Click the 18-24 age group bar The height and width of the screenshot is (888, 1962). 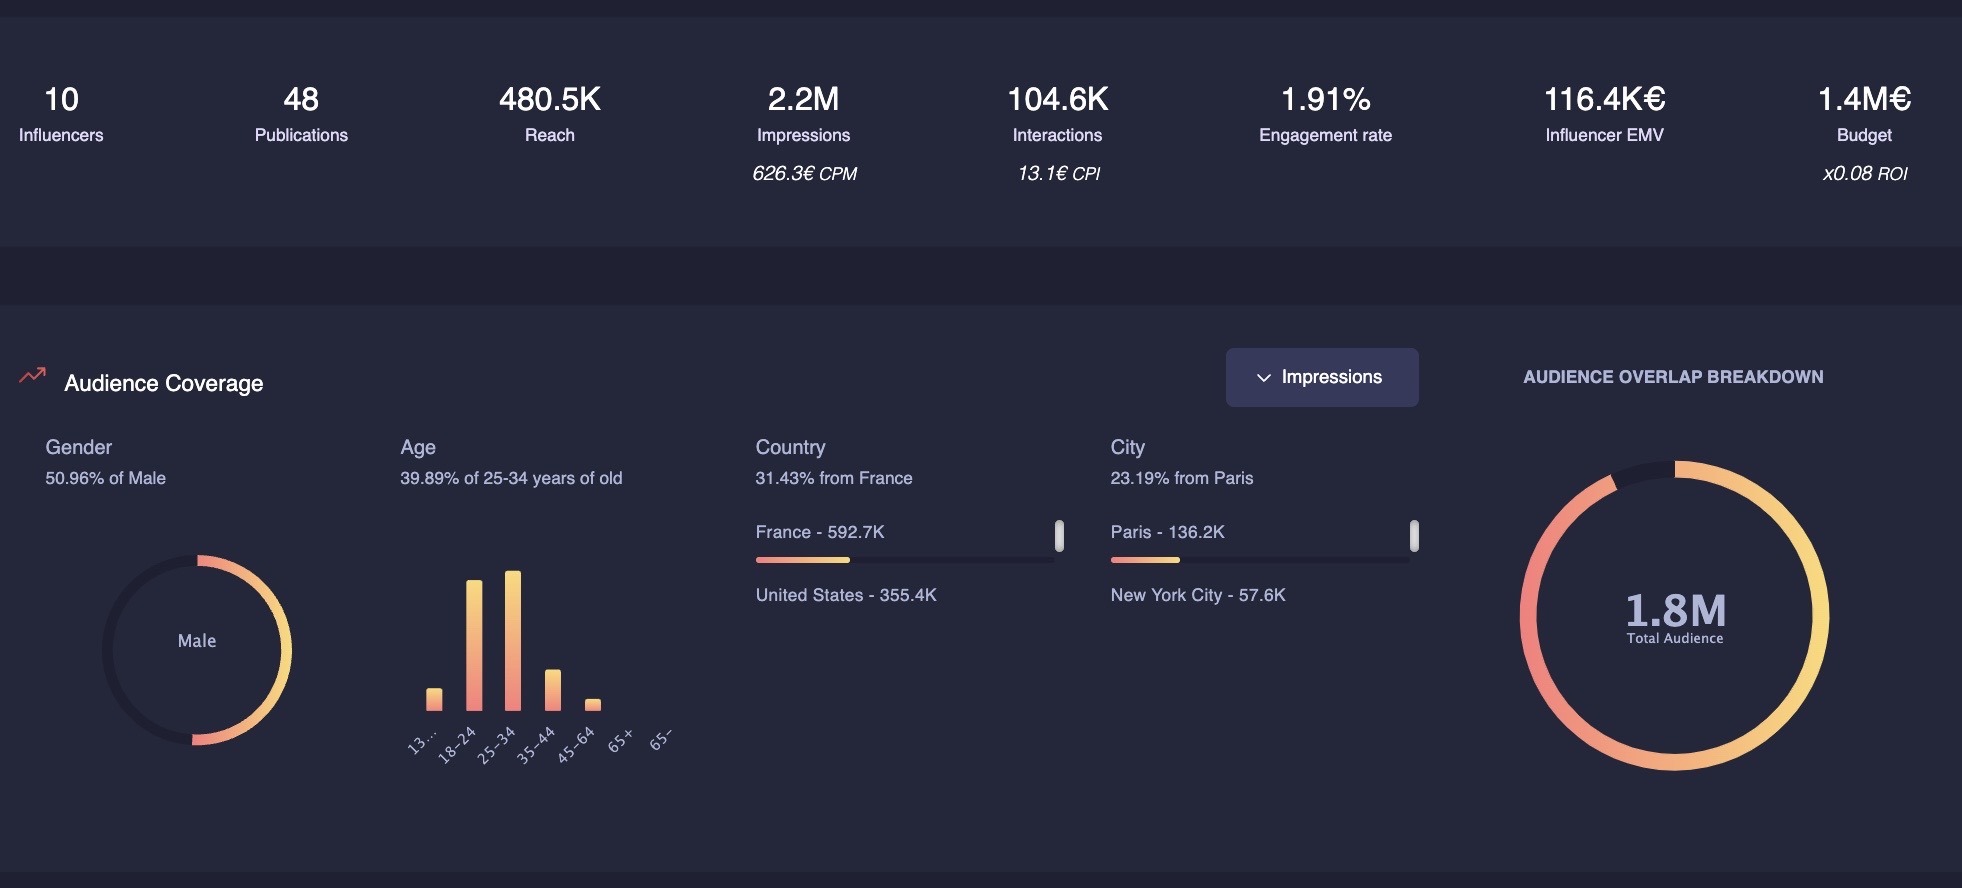[474, 645]
